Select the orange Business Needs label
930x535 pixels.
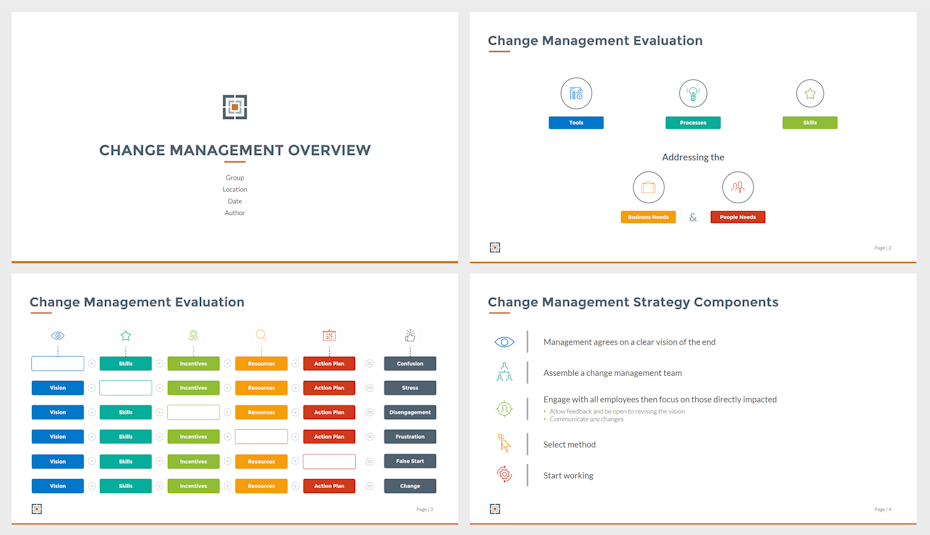click(x=648, y=217)
